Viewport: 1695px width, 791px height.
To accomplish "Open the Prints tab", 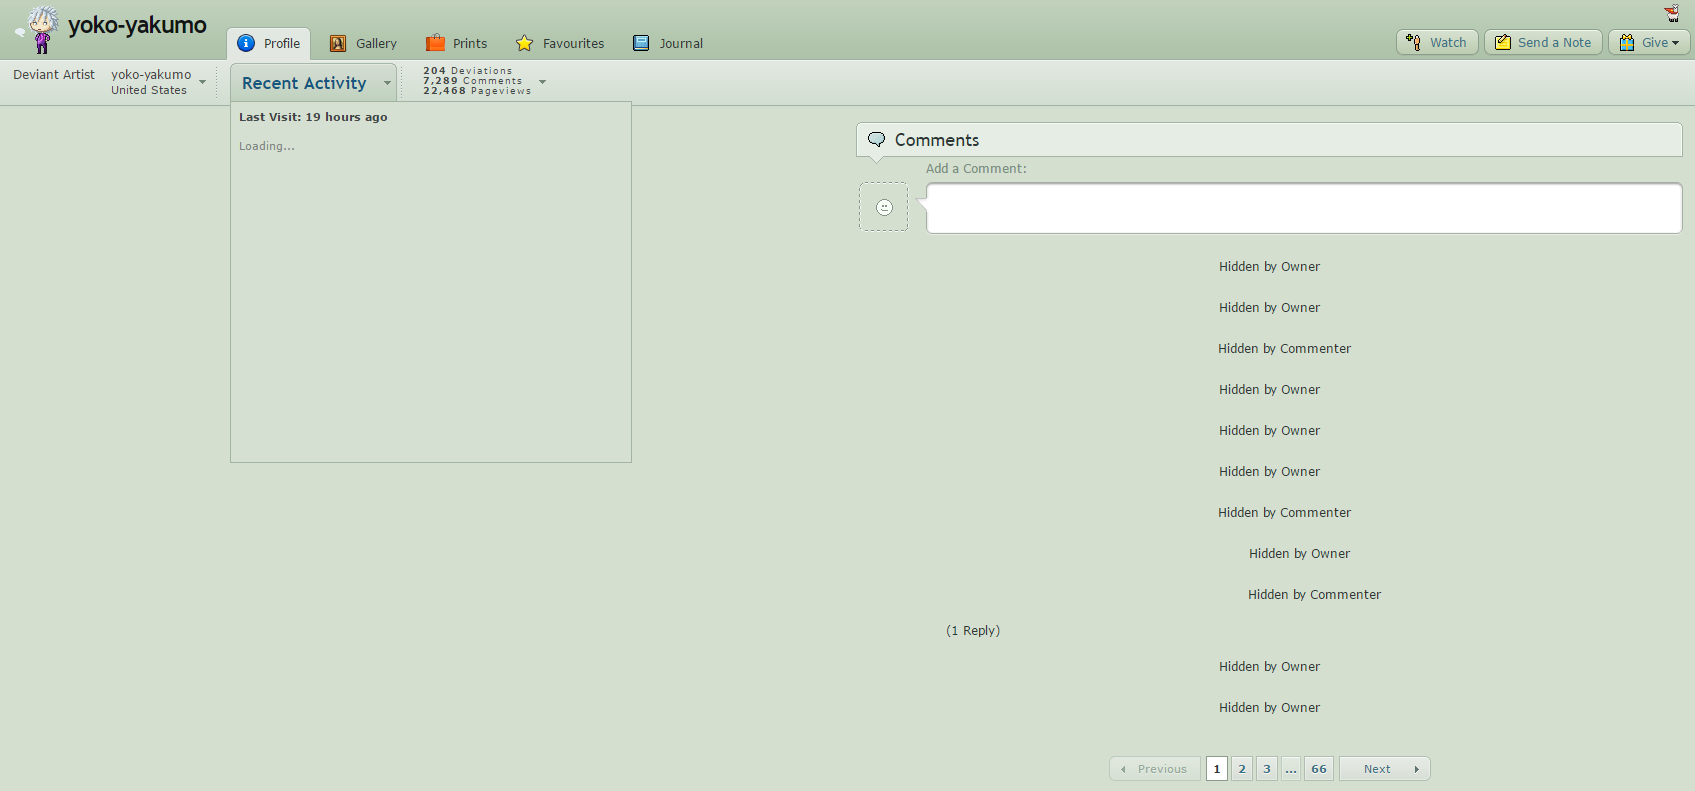I will tap(457, 43).
